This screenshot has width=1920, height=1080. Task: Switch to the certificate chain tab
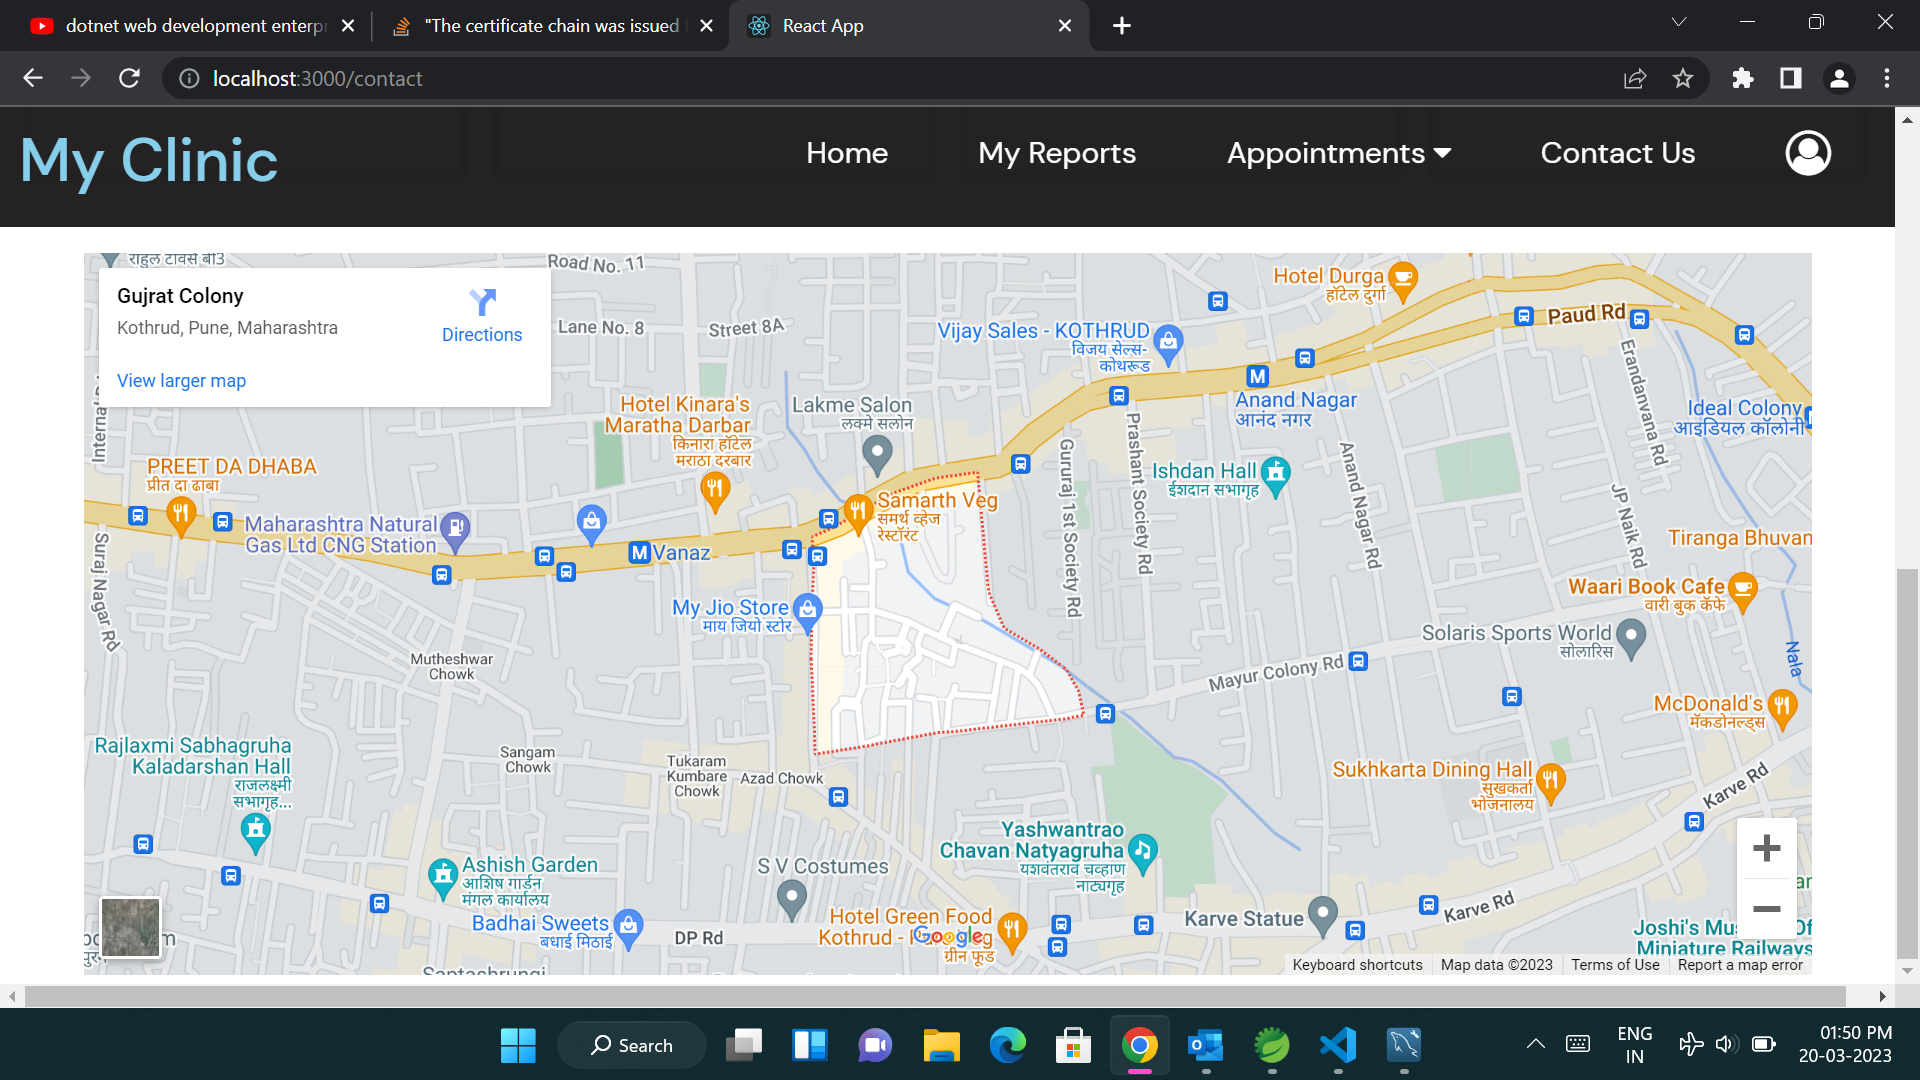tap(550, 26)
